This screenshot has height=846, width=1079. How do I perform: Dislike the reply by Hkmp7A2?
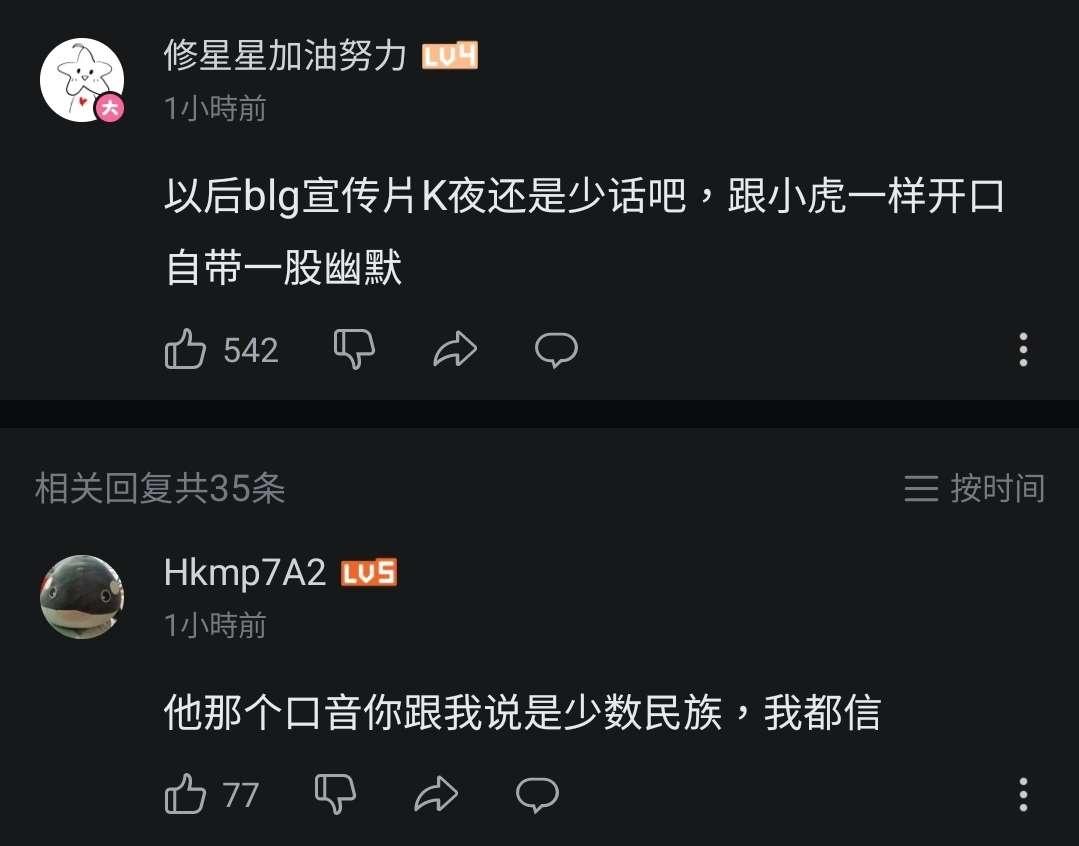(x=335, y=794)
